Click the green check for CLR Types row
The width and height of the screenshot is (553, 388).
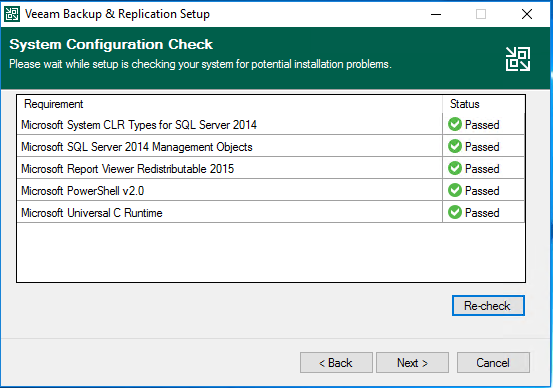tap(455, 124)
